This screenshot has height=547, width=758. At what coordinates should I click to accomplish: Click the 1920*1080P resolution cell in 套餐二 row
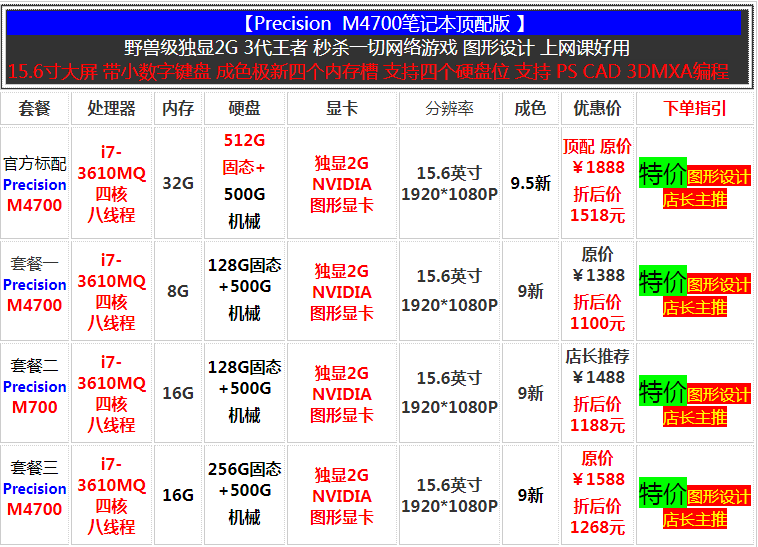[x=450, y=393]
